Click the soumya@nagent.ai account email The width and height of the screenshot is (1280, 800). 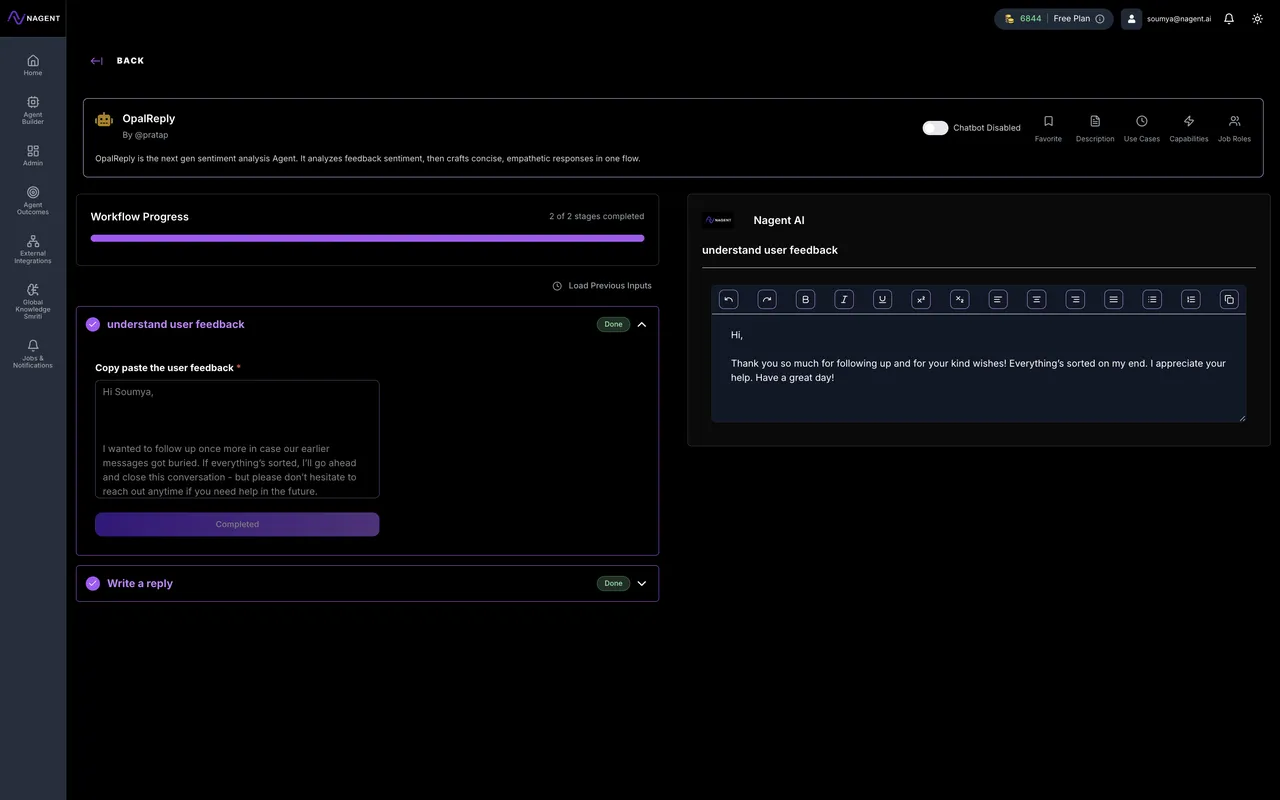click(x=1179, y=19)
